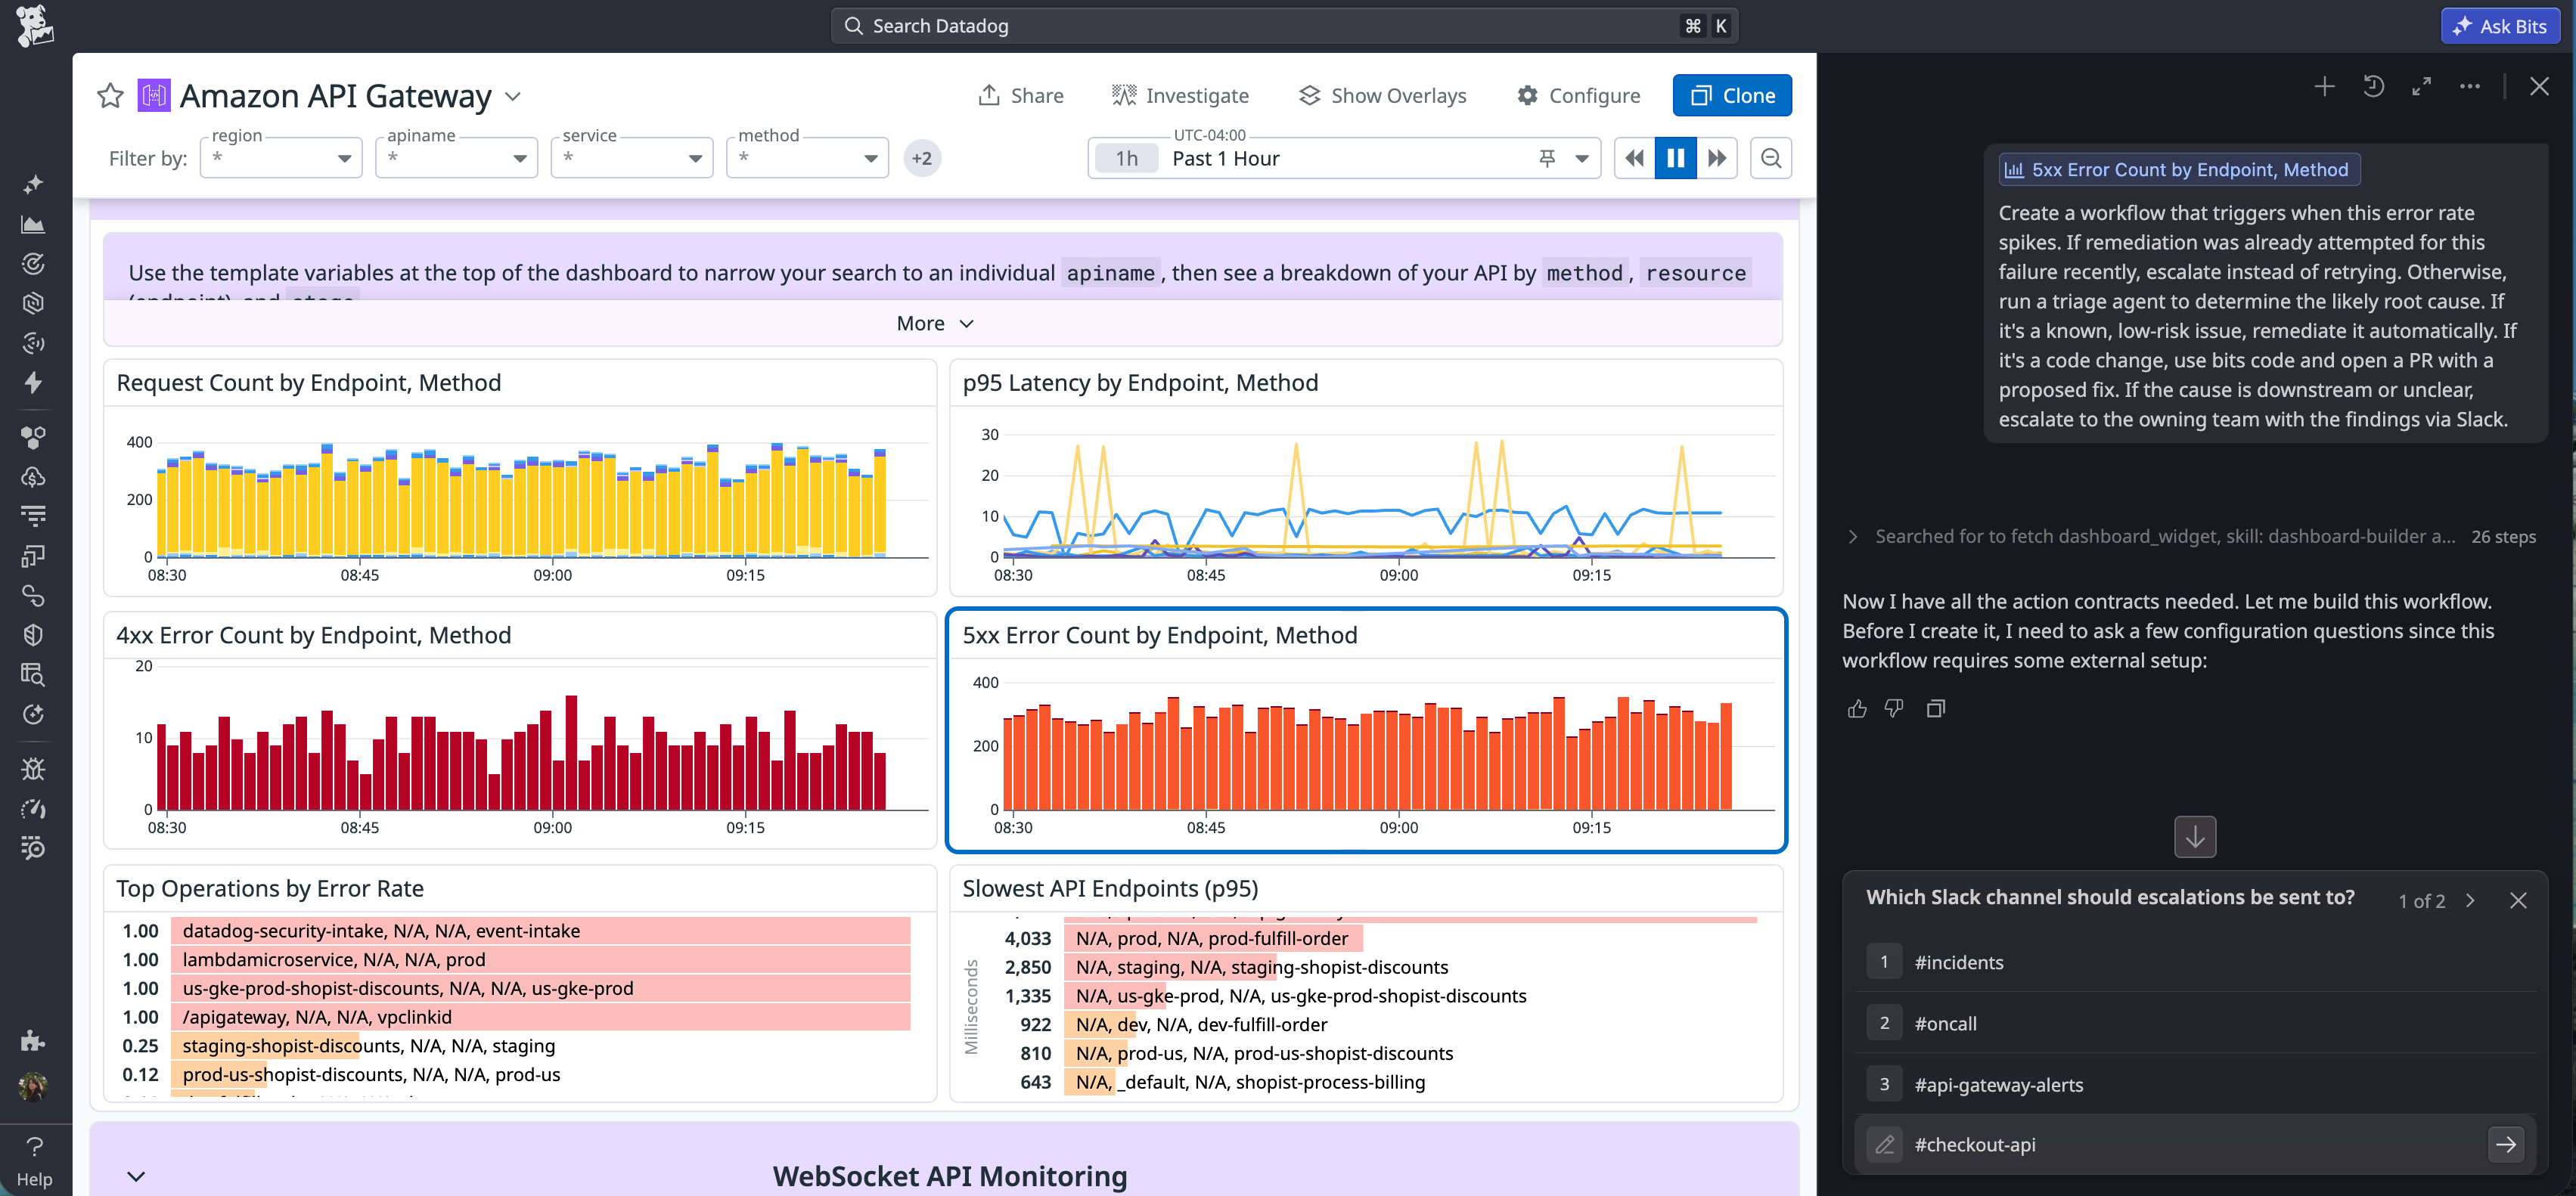The width and height of the screenshot is (2576, 1196).
Task: Expand the More description section
Action: pos(935,323)
